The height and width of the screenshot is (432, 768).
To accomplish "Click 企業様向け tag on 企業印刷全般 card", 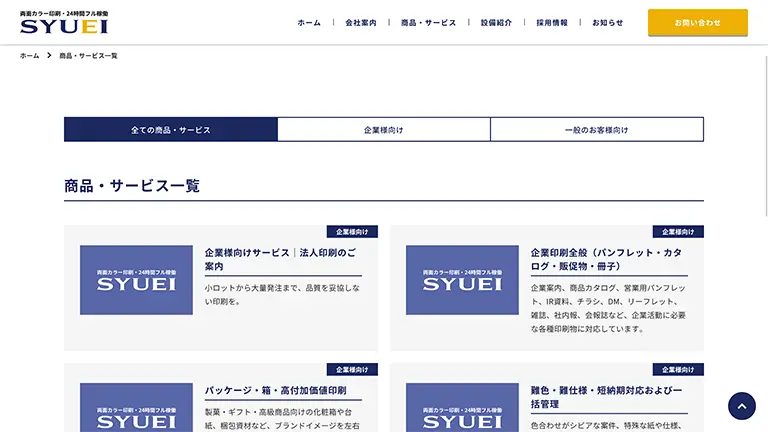I will pyautogui.click(x=678, y=232).
